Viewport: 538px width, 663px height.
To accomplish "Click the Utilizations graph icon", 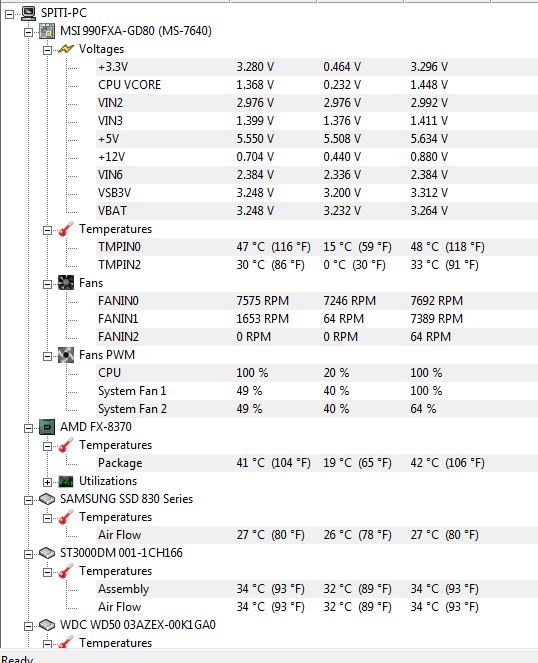I will (x=66, y=481).
